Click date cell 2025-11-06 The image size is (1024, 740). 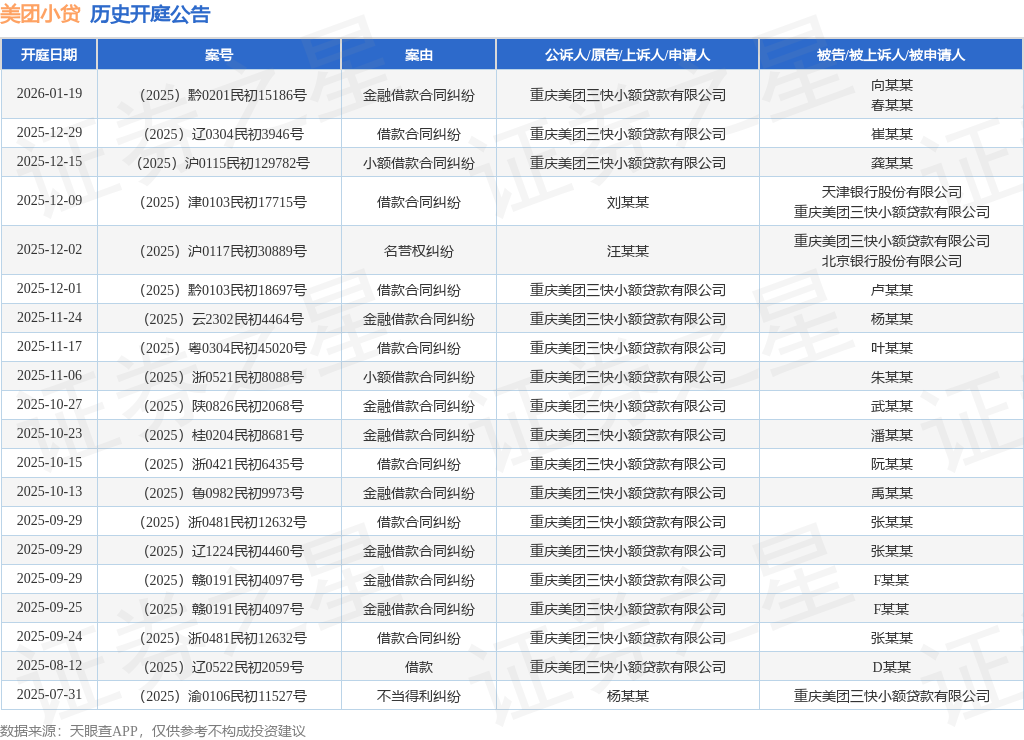tap(50, 376)
